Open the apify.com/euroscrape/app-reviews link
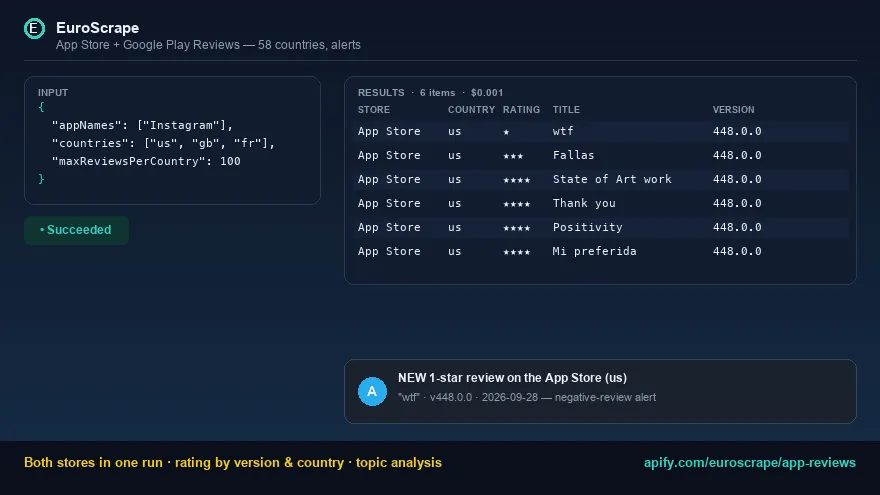Screen dimensions: 880x495 pyautogui.click(x=749, y=462)
